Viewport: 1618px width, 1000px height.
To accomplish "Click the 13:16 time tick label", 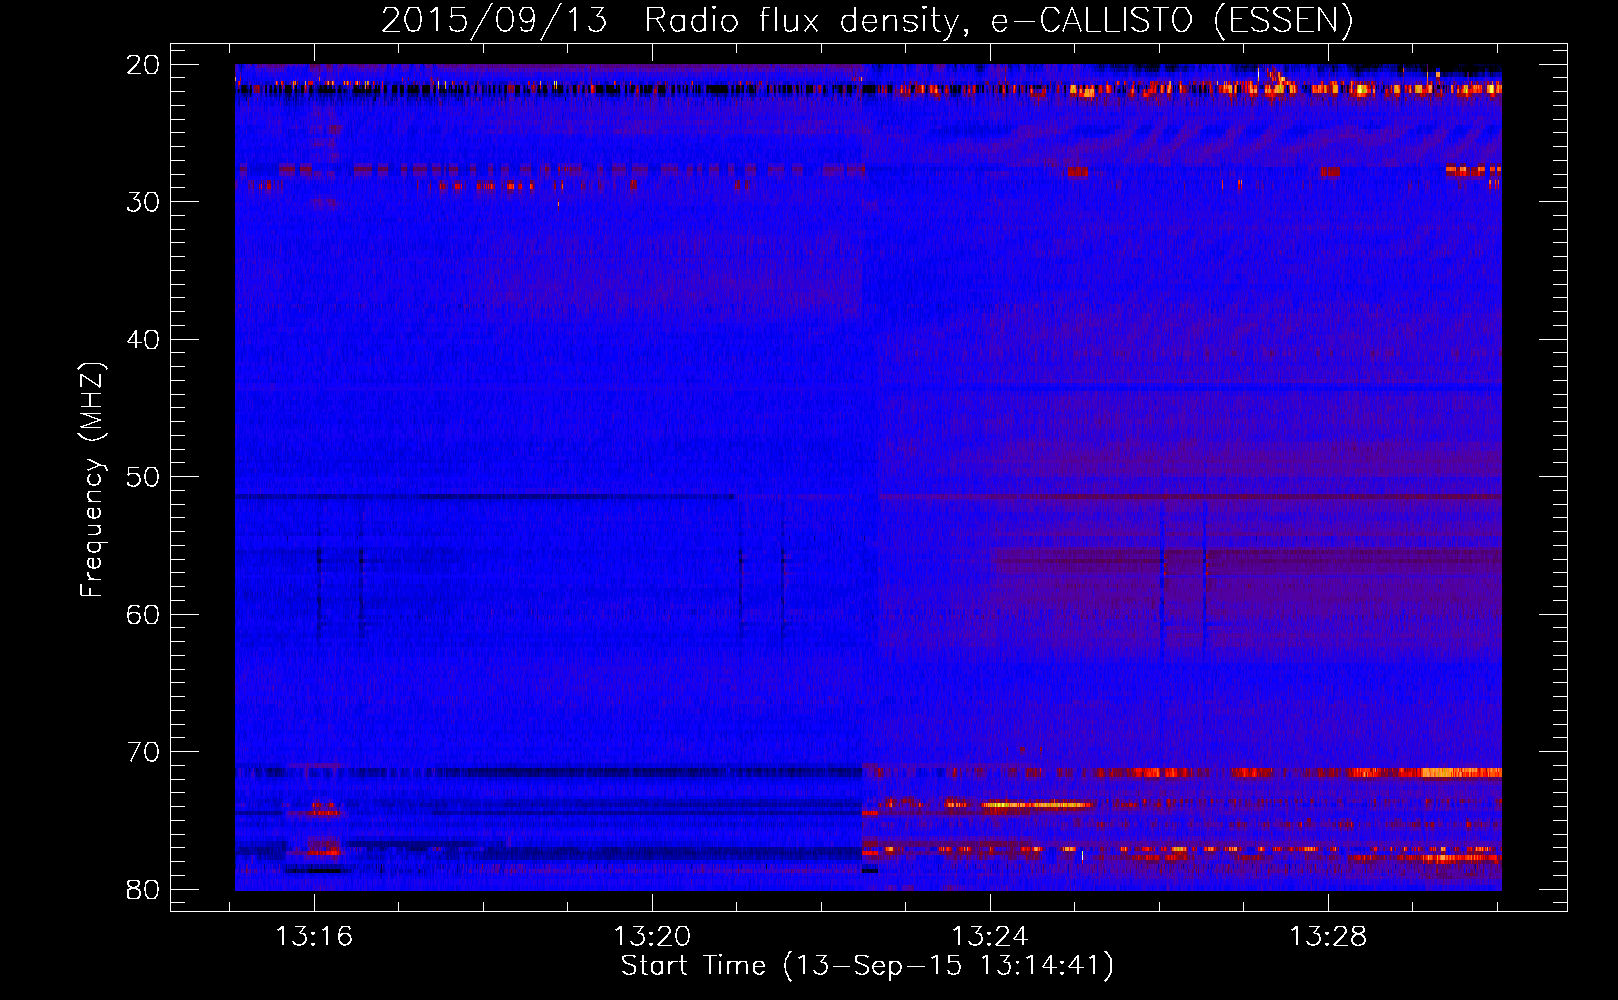I will pos(314,937).
